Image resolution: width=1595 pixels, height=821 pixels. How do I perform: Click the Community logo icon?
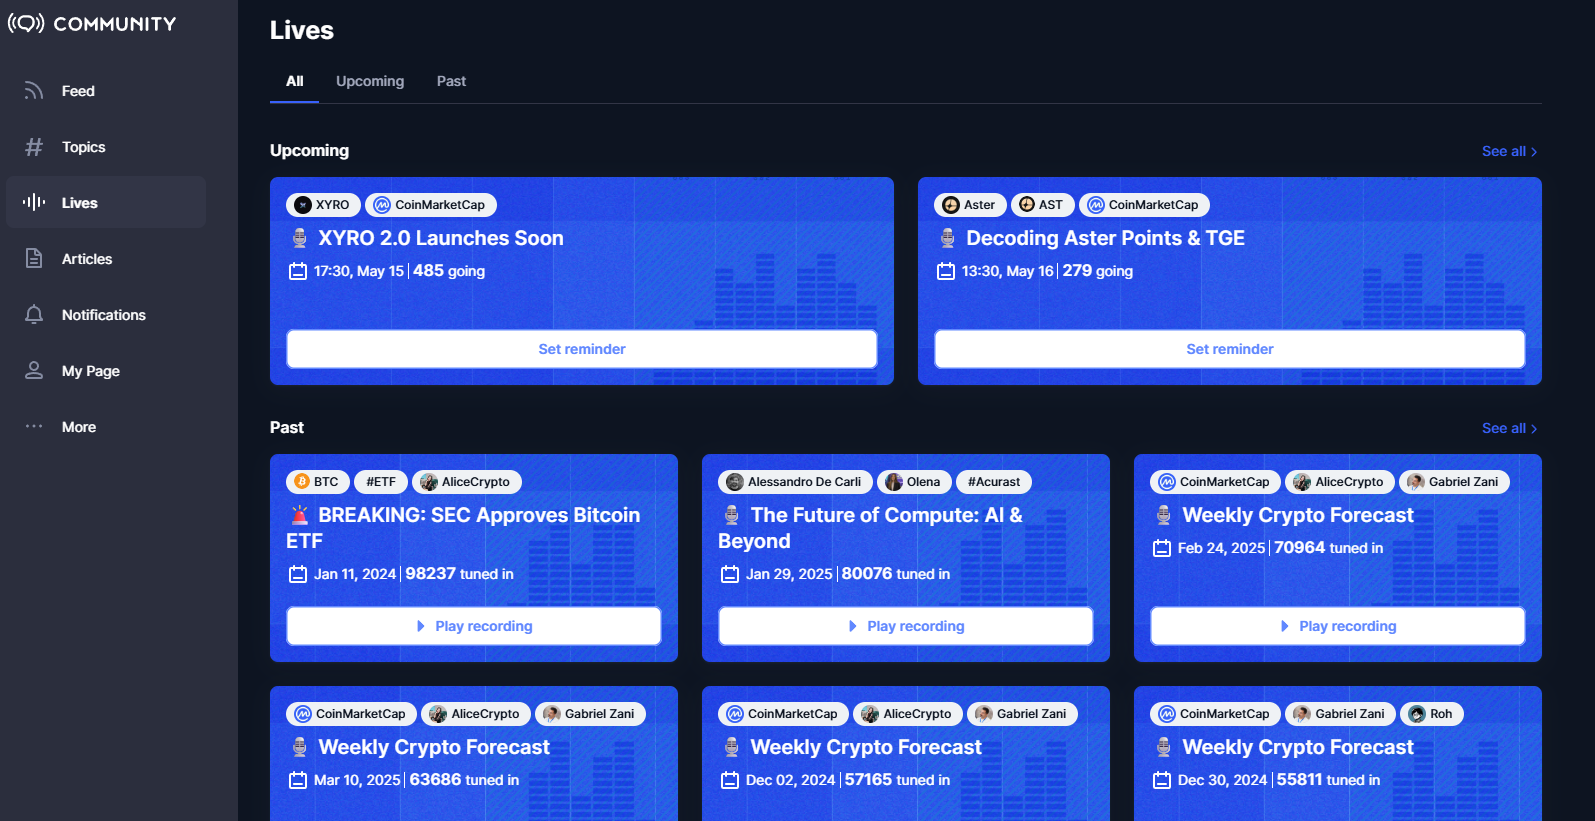[26, 23]
